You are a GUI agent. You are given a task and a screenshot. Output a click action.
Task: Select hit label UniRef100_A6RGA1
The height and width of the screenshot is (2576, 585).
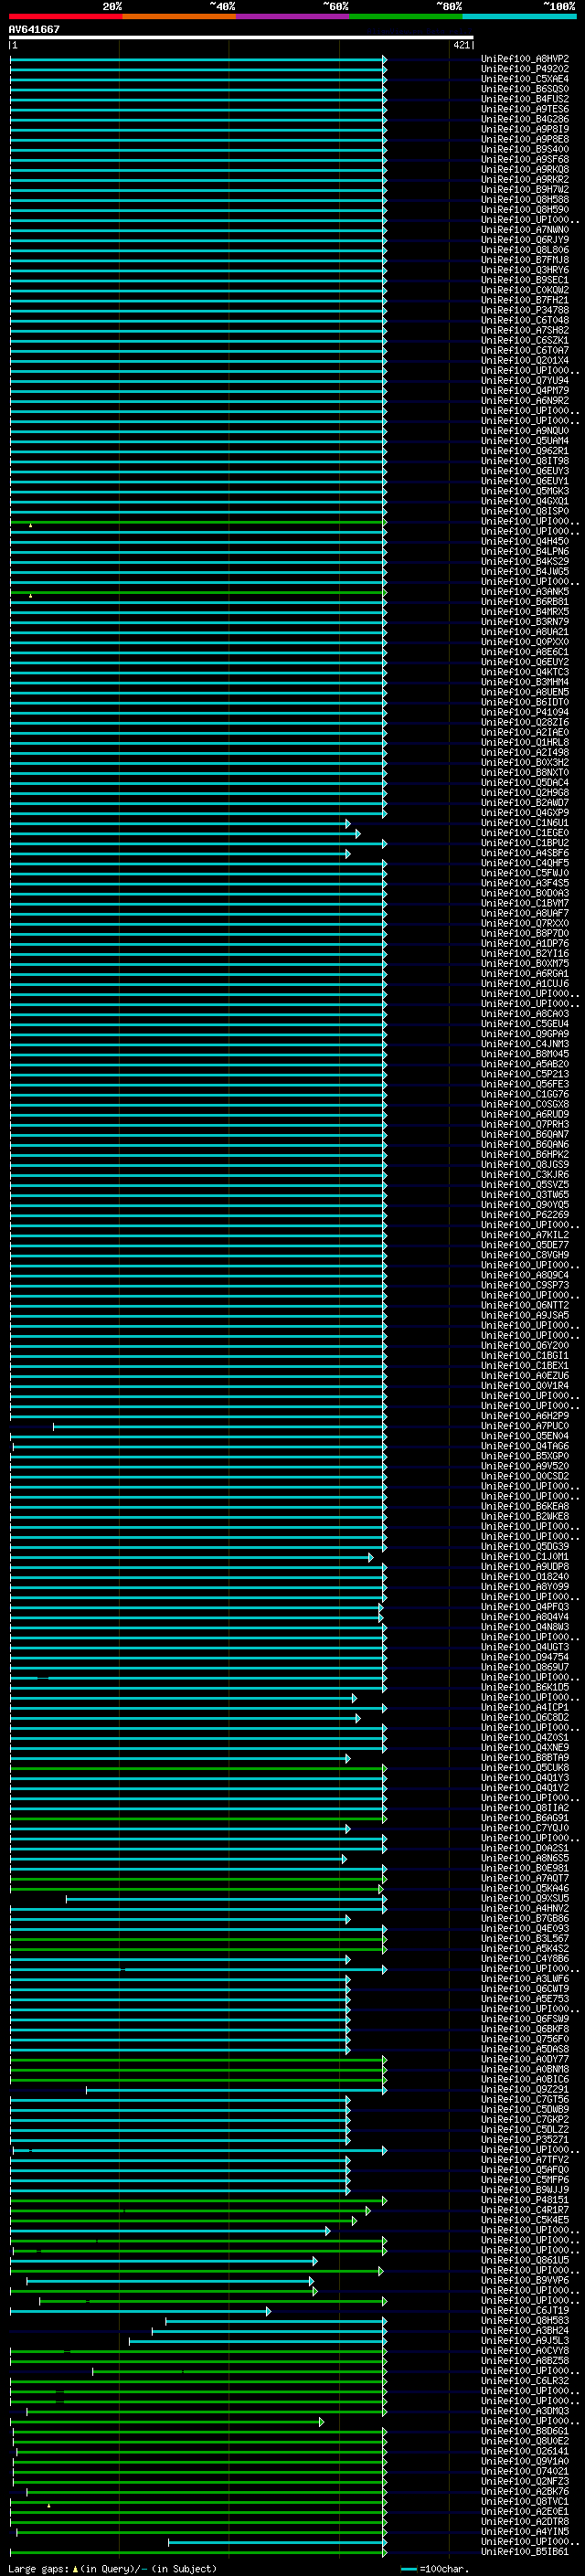pyautogui.click(x=525, y=973)
